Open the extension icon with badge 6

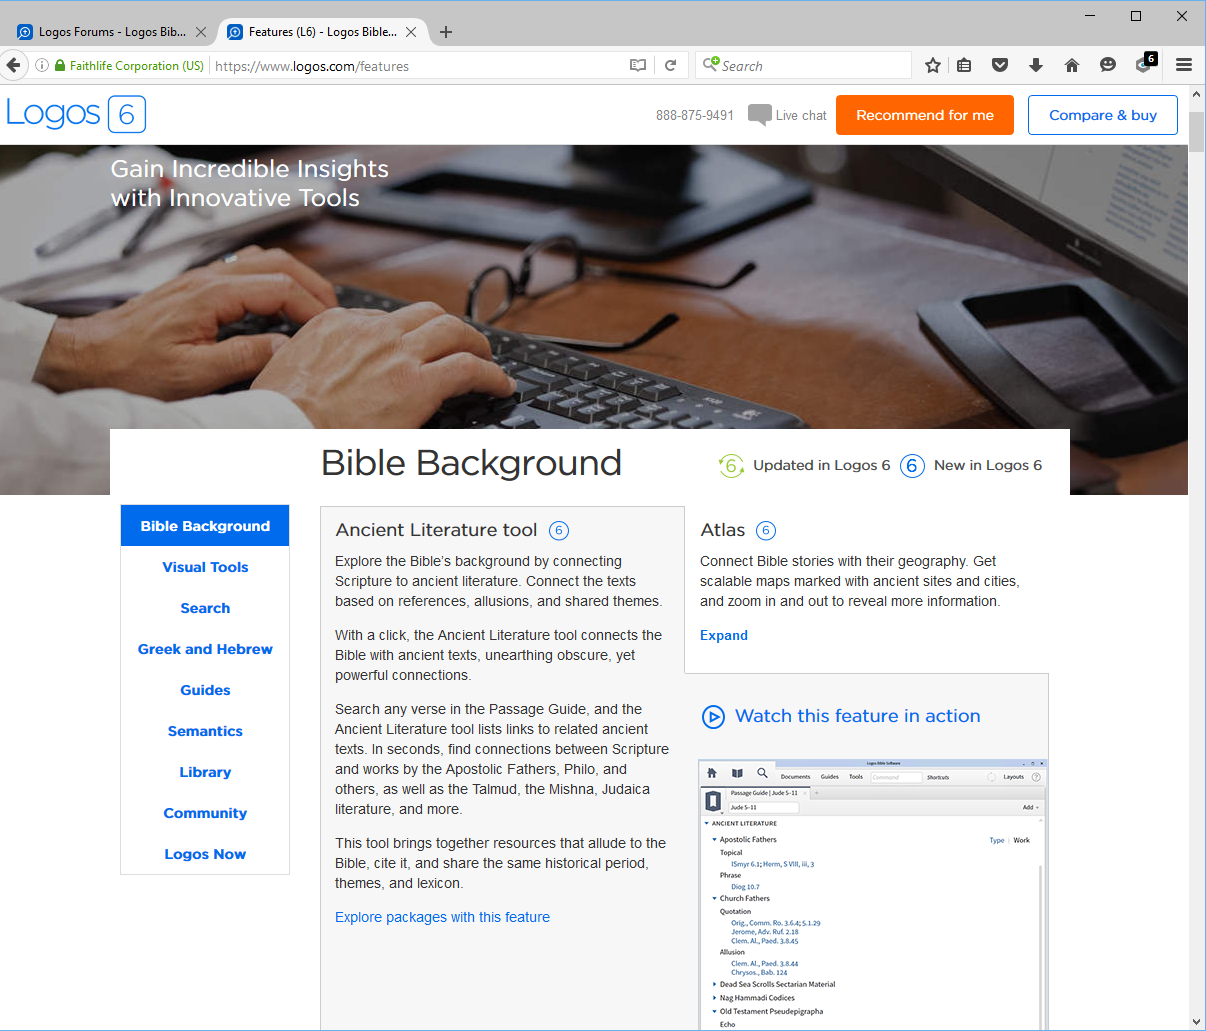[x=1145, y=65]
